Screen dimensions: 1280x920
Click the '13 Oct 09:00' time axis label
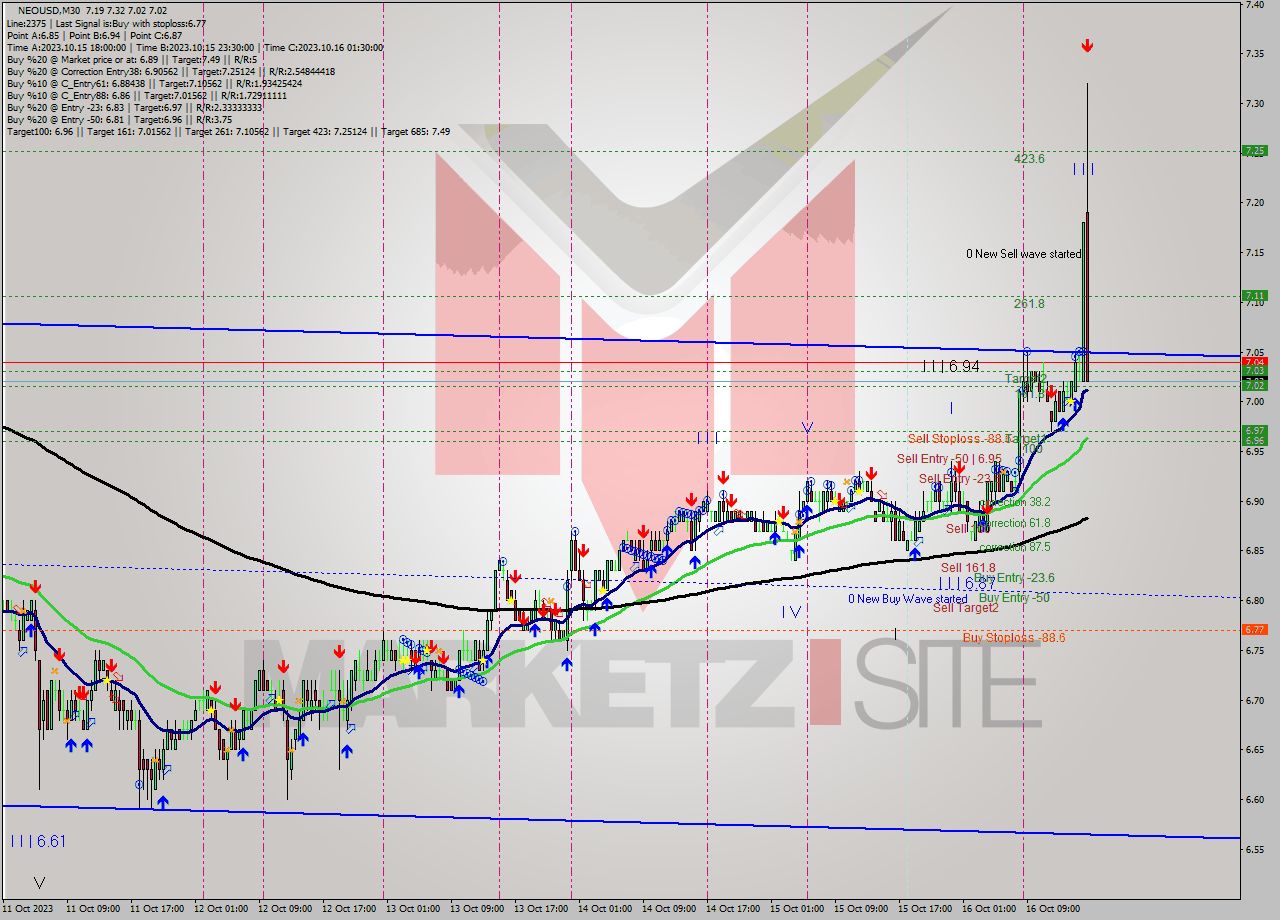click(477, 909)
